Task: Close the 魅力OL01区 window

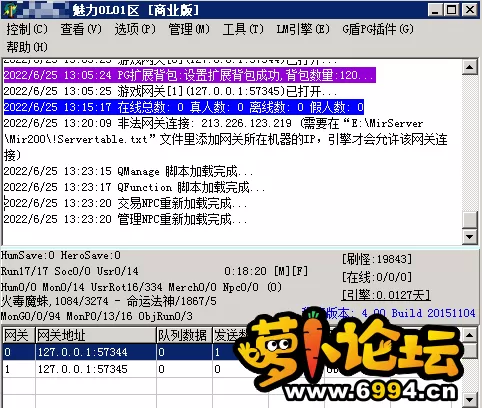Action: [470, 10]
